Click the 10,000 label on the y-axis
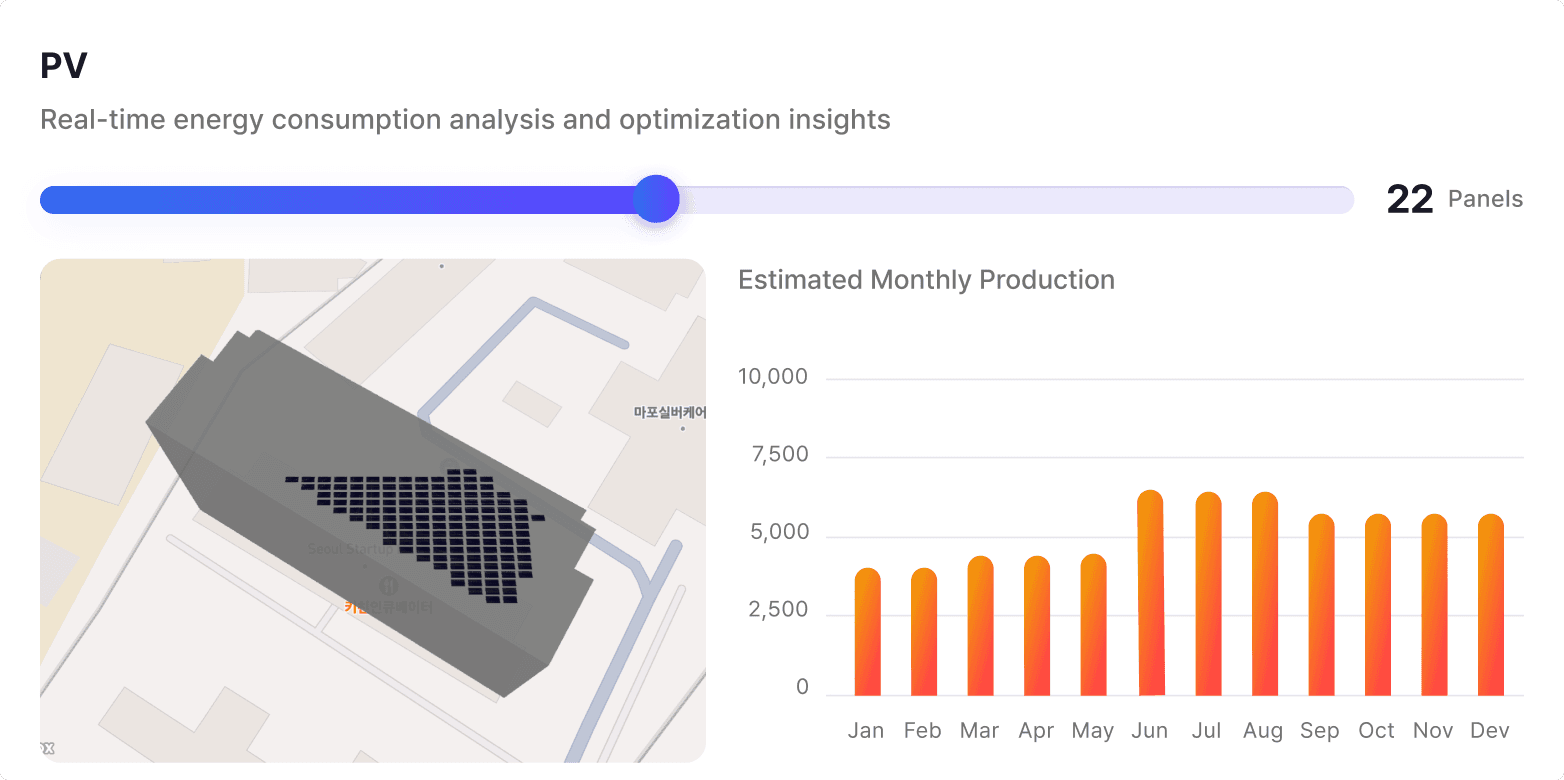 pyautogui.click(x=772, y=377)
